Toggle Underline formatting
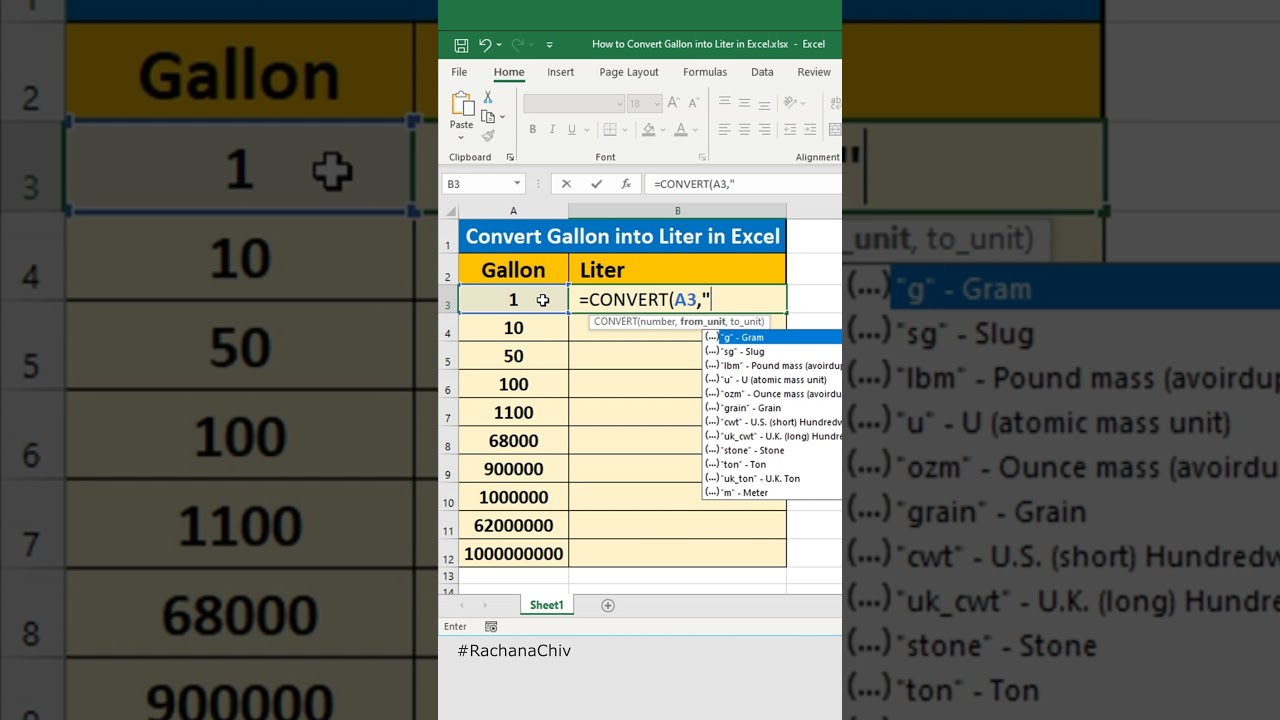This screenshot has height=720, width=1280. click(571, 129)
